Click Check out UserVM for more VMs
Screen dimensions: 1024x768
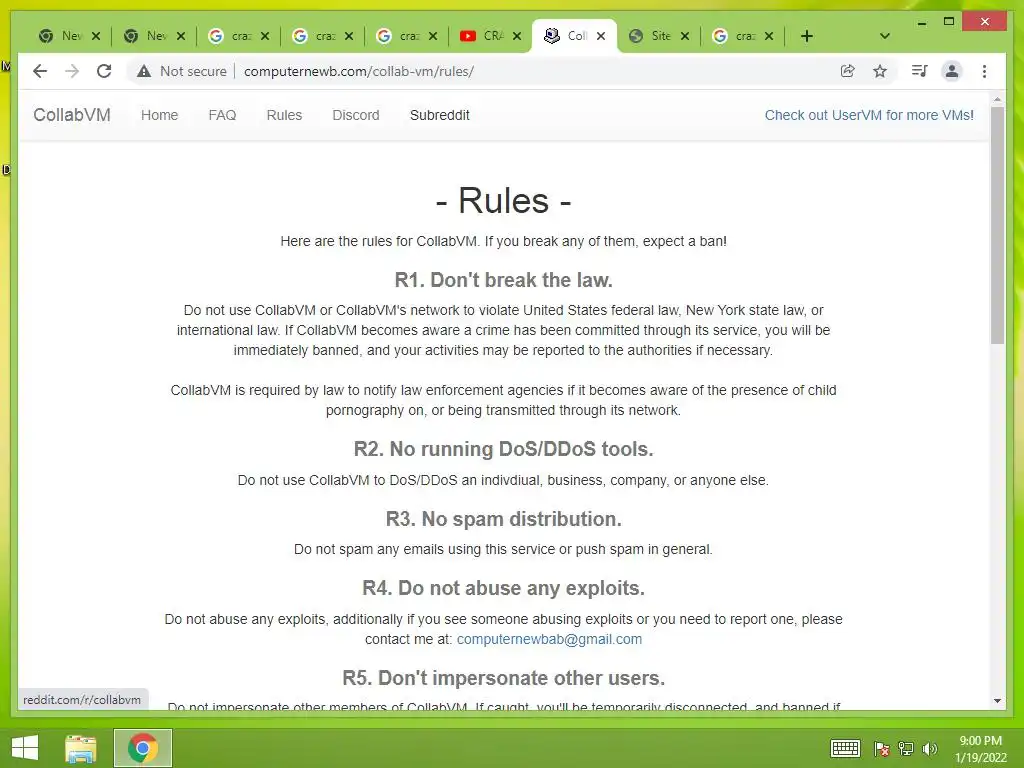click(869, 115)
